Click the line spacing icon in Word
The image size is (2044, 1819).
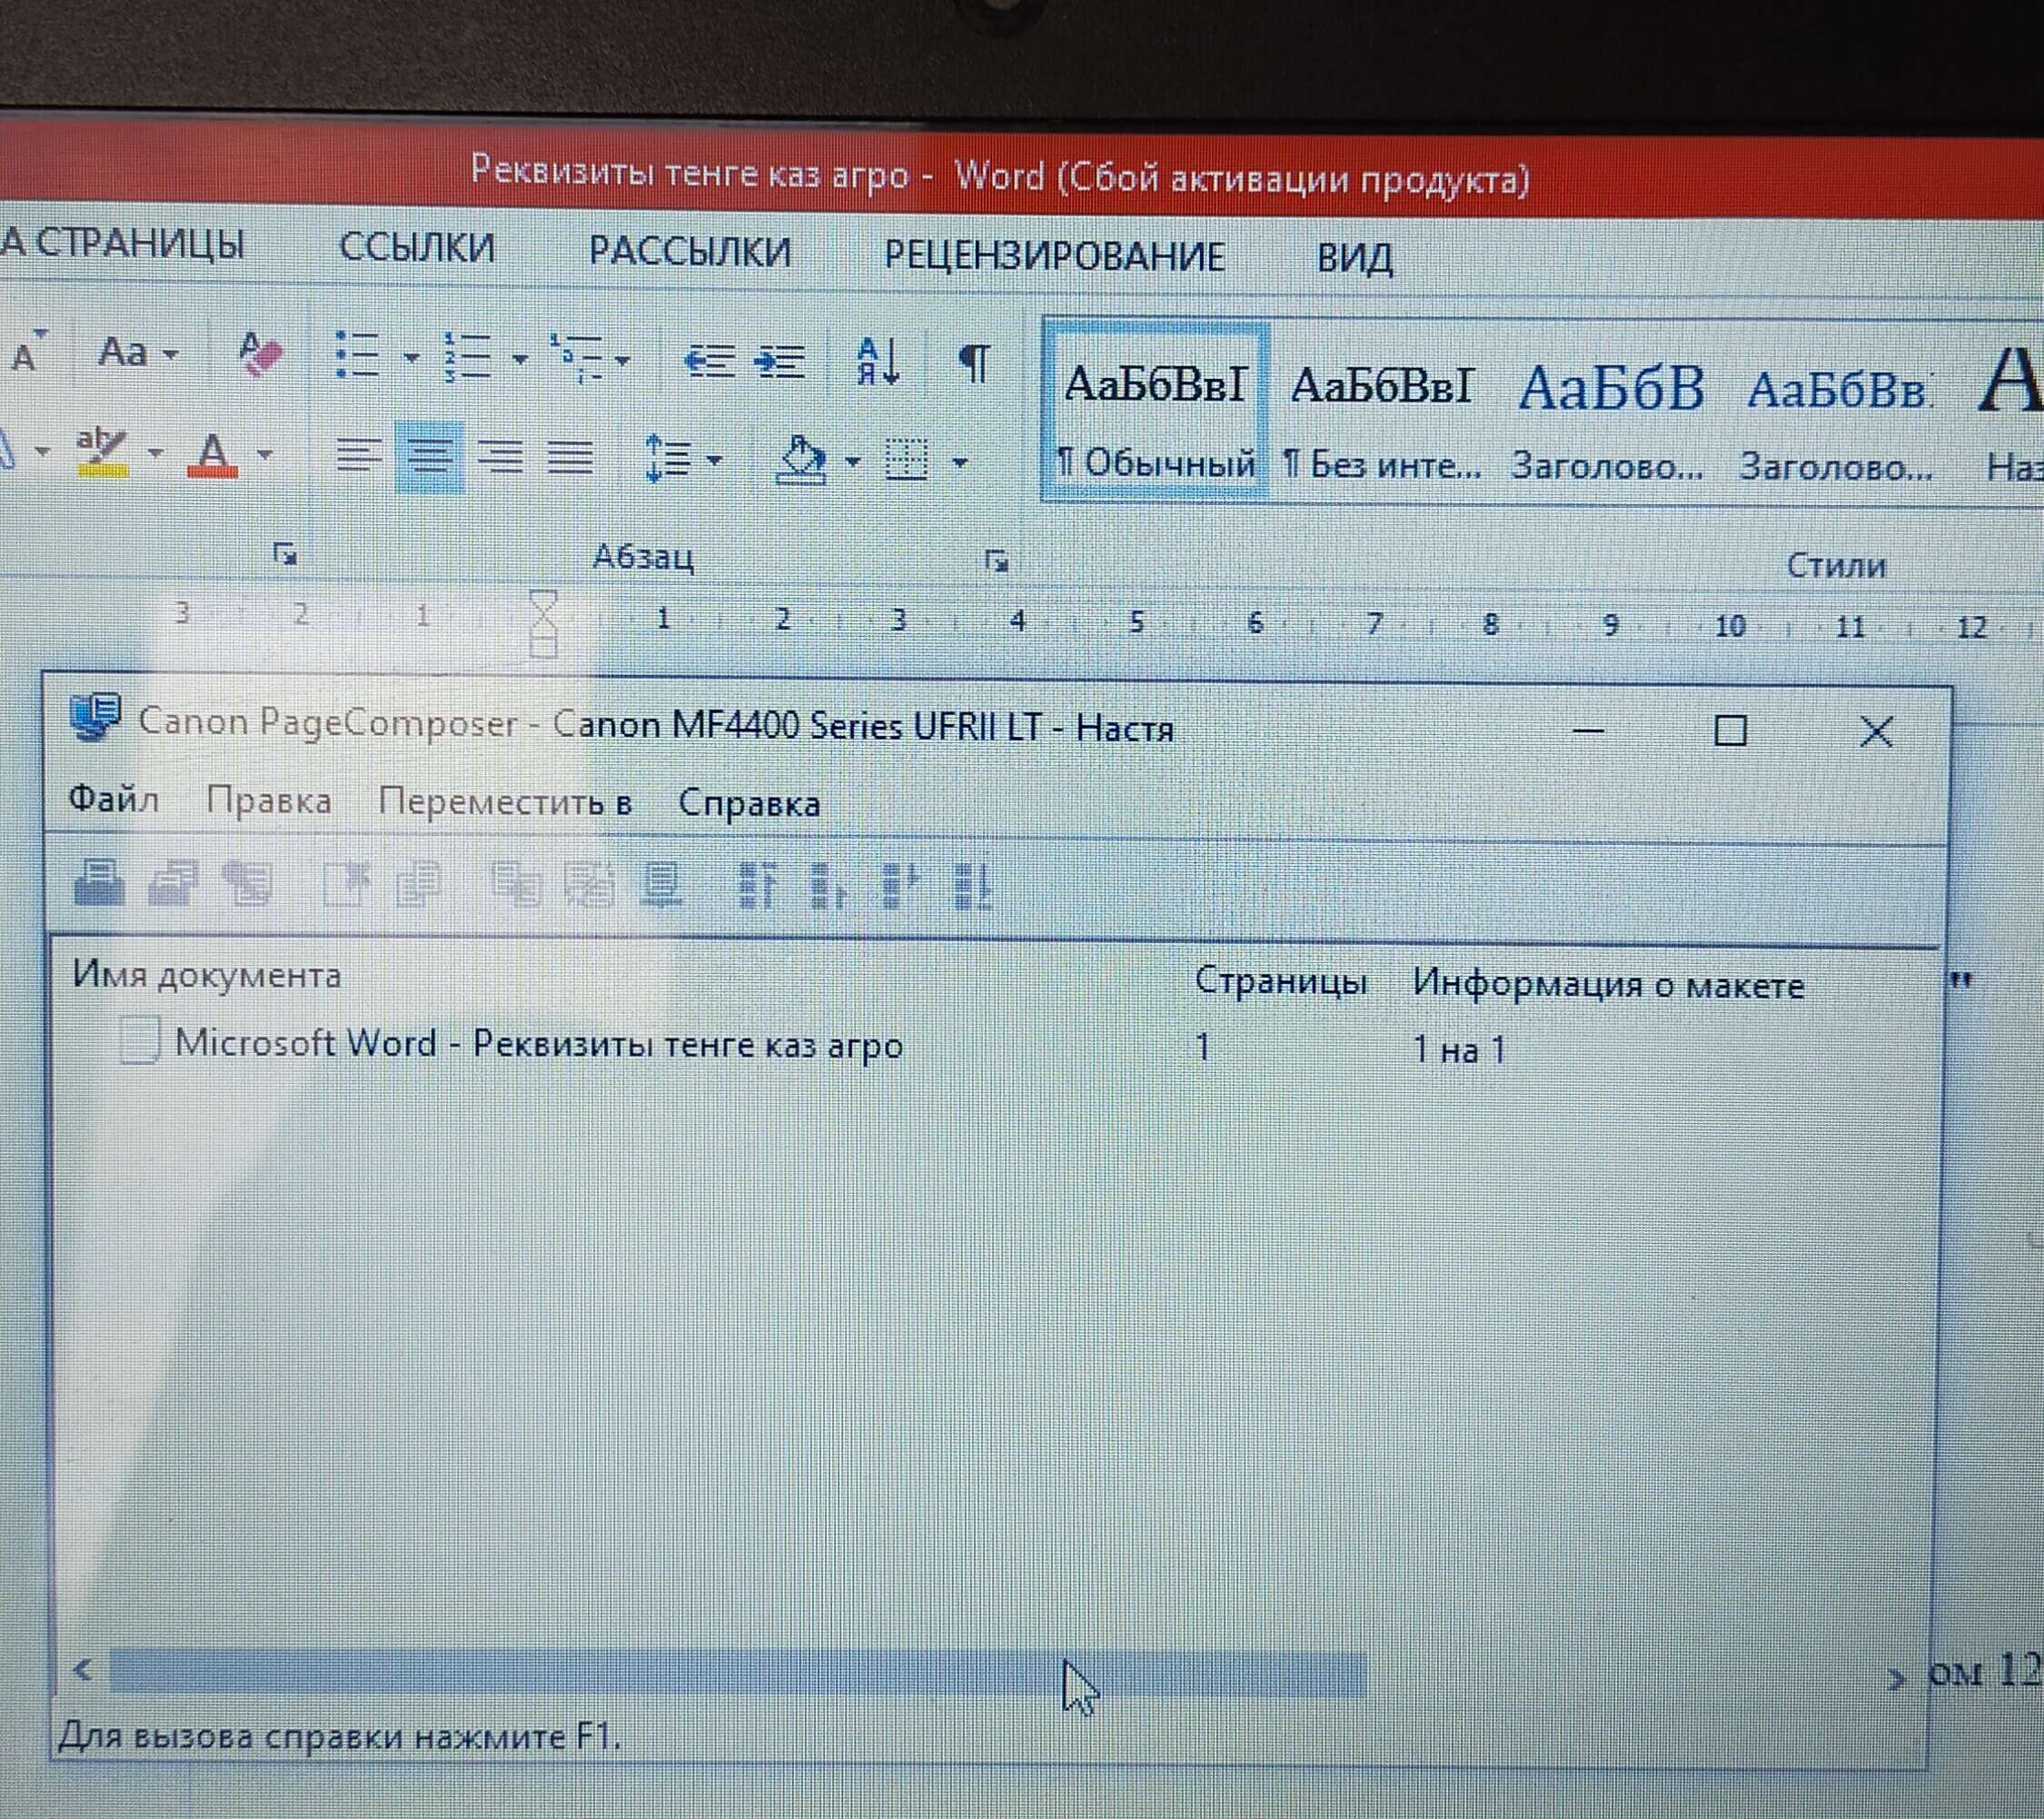[667, 459]
